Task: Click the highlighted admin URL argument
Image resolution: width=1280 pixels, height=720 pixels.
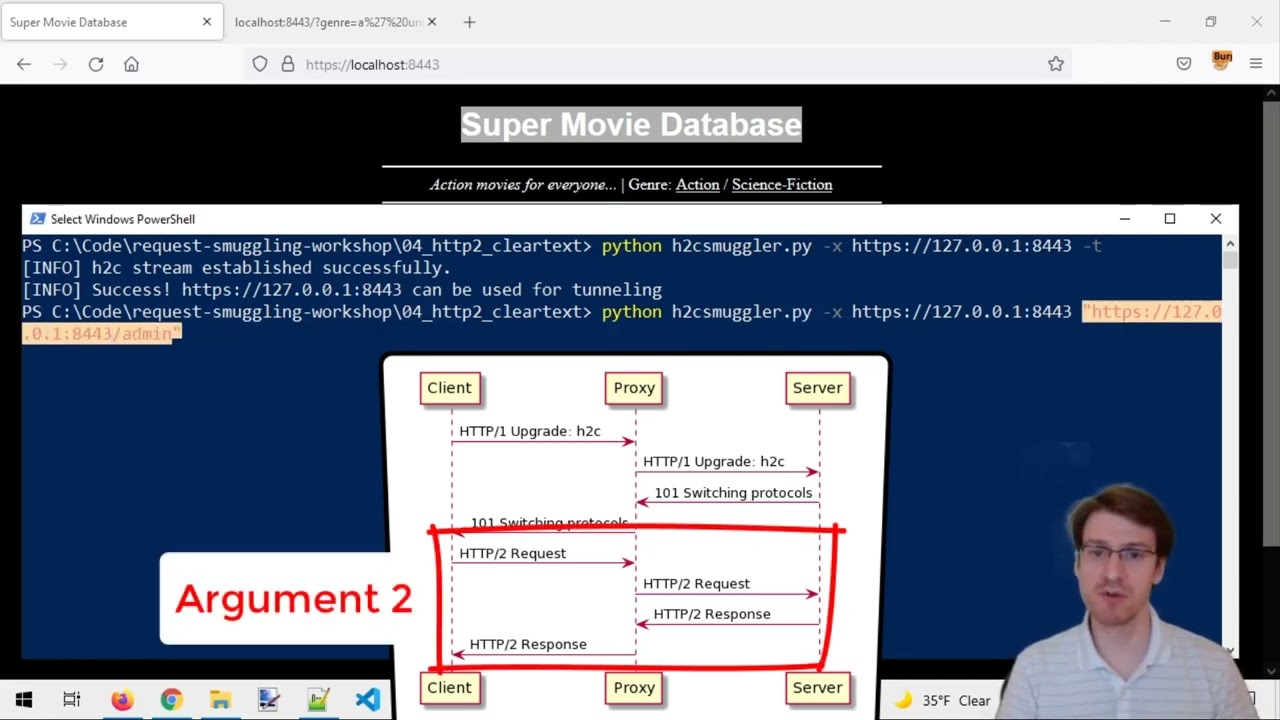Action: 1151,312
